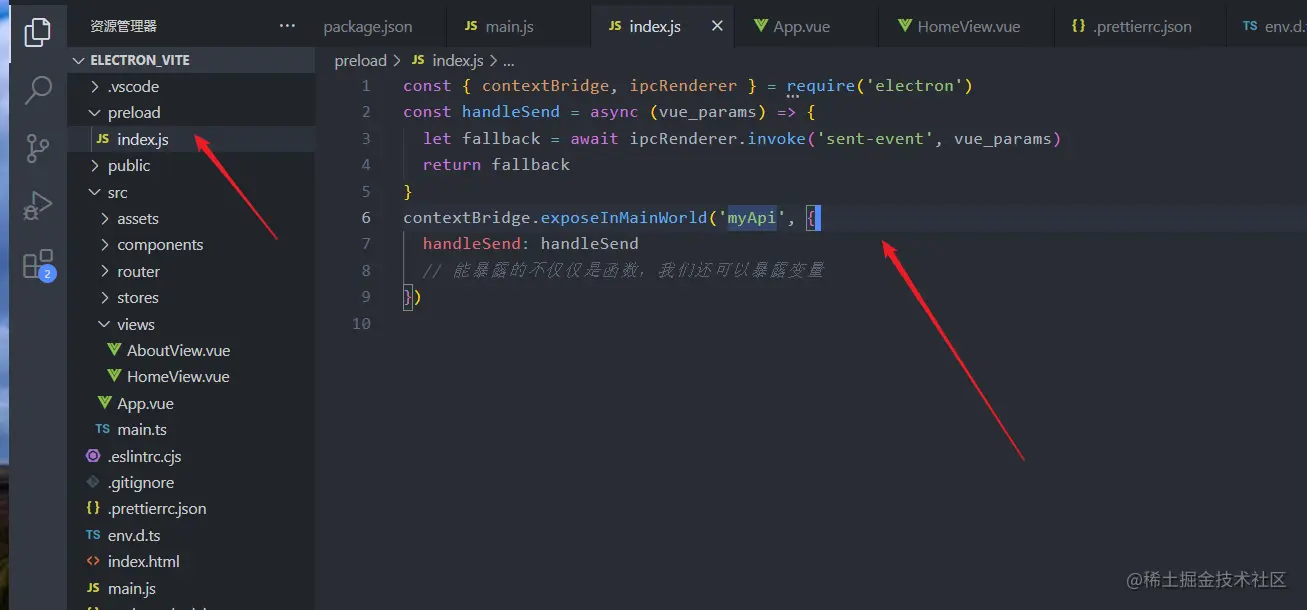This screenshot has width=1307, height=610.
Task: Click the preload breadcrumb segment
Action: [360, 61]
